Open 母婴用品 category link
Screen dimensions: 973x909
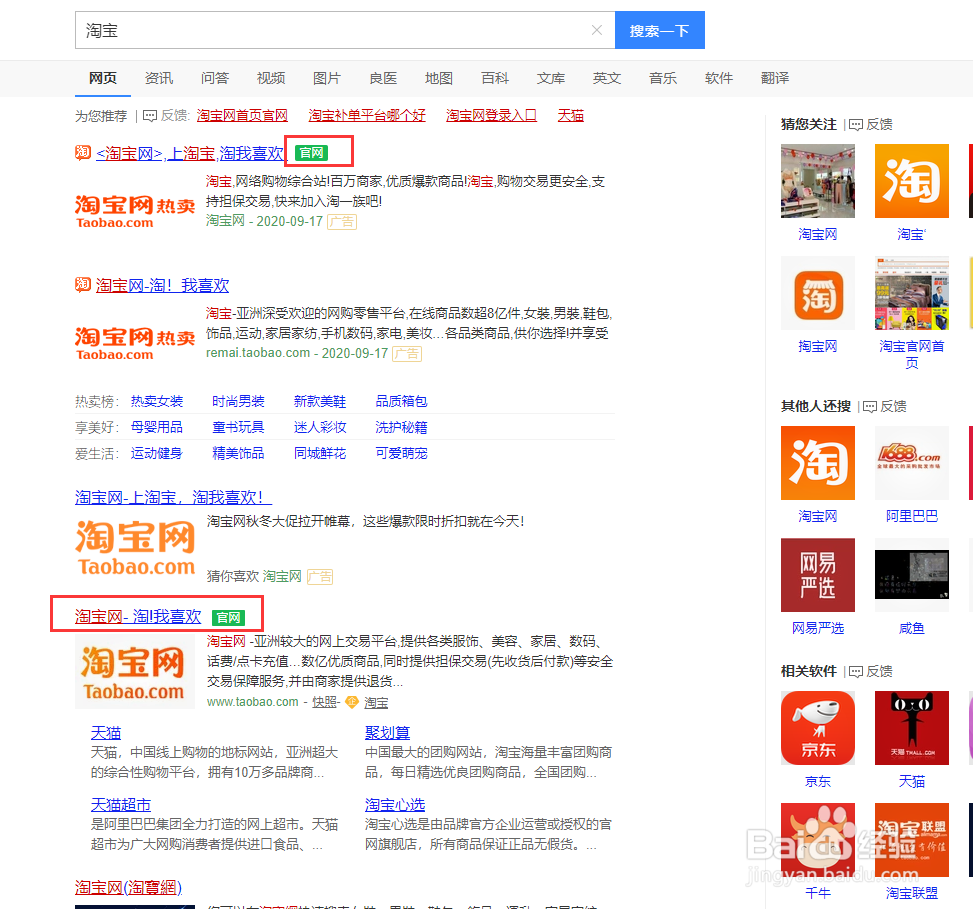[x=157, y=428]
